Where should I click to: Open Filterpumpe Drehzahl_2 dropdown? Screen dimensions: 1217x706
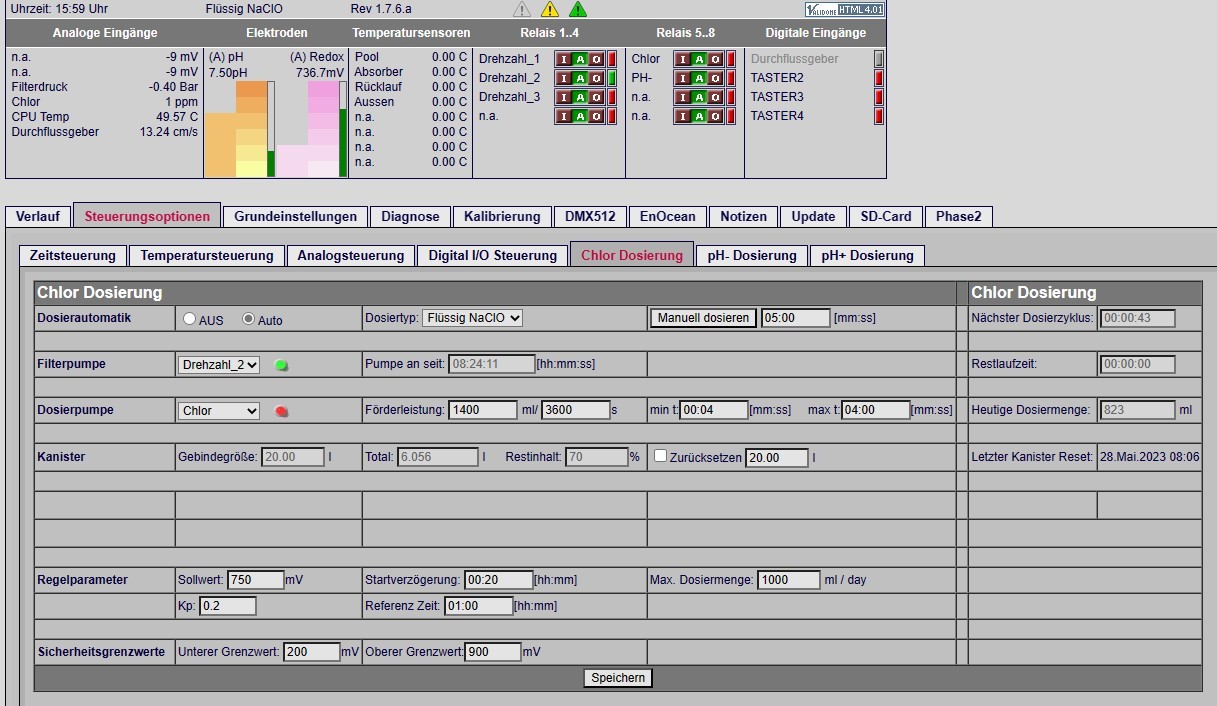point(219,365)
